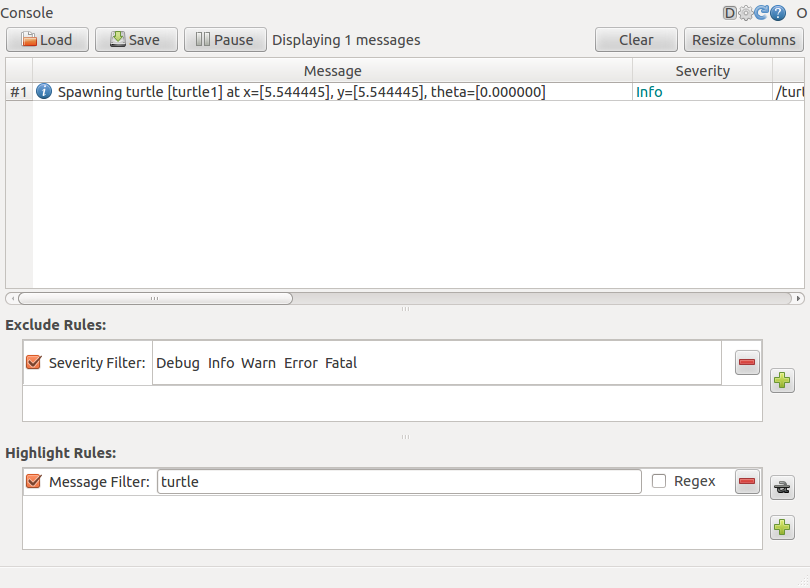Pause incoming console messages
810x588 pixels.
pos(225,40)
